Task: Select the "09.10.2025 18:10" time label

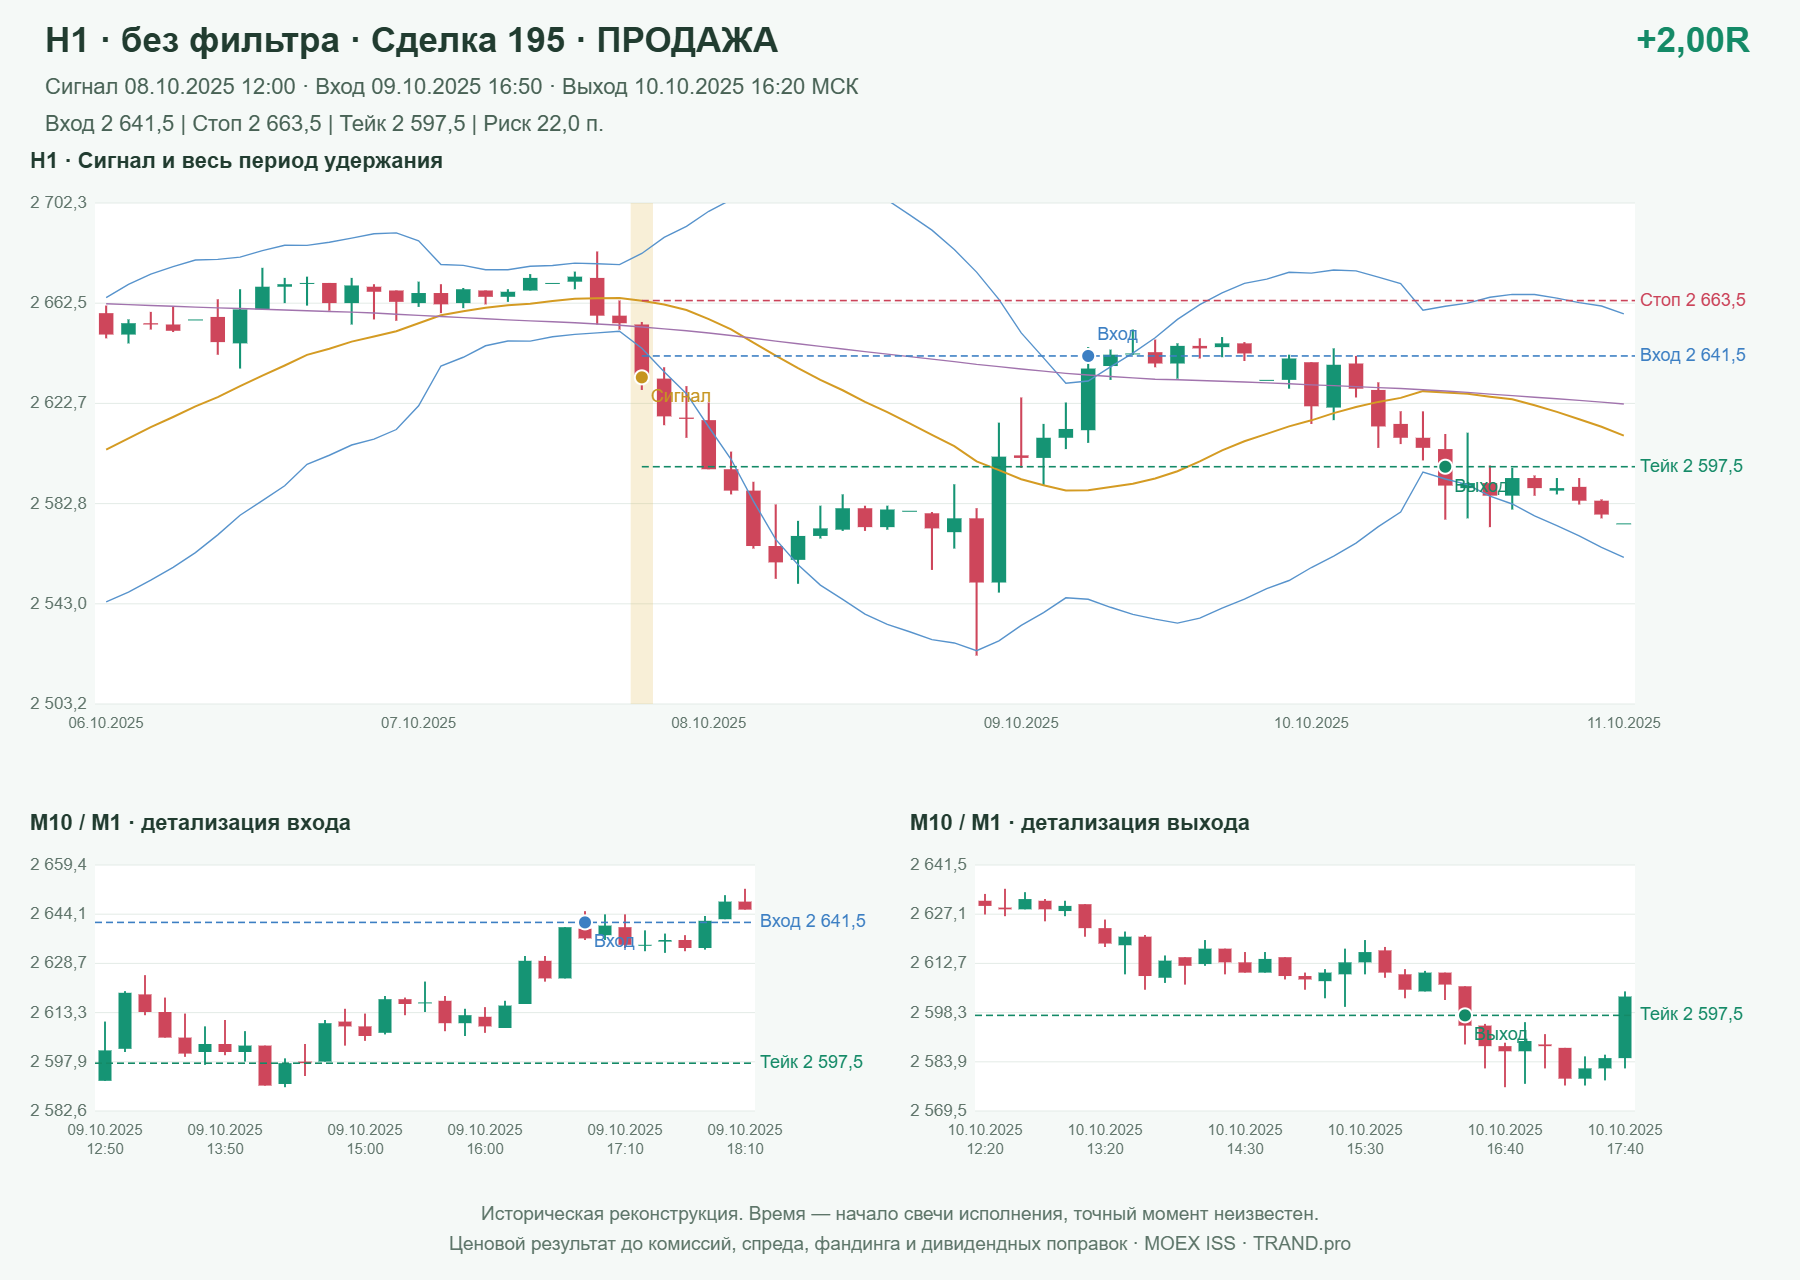Action: (745, 1139)
